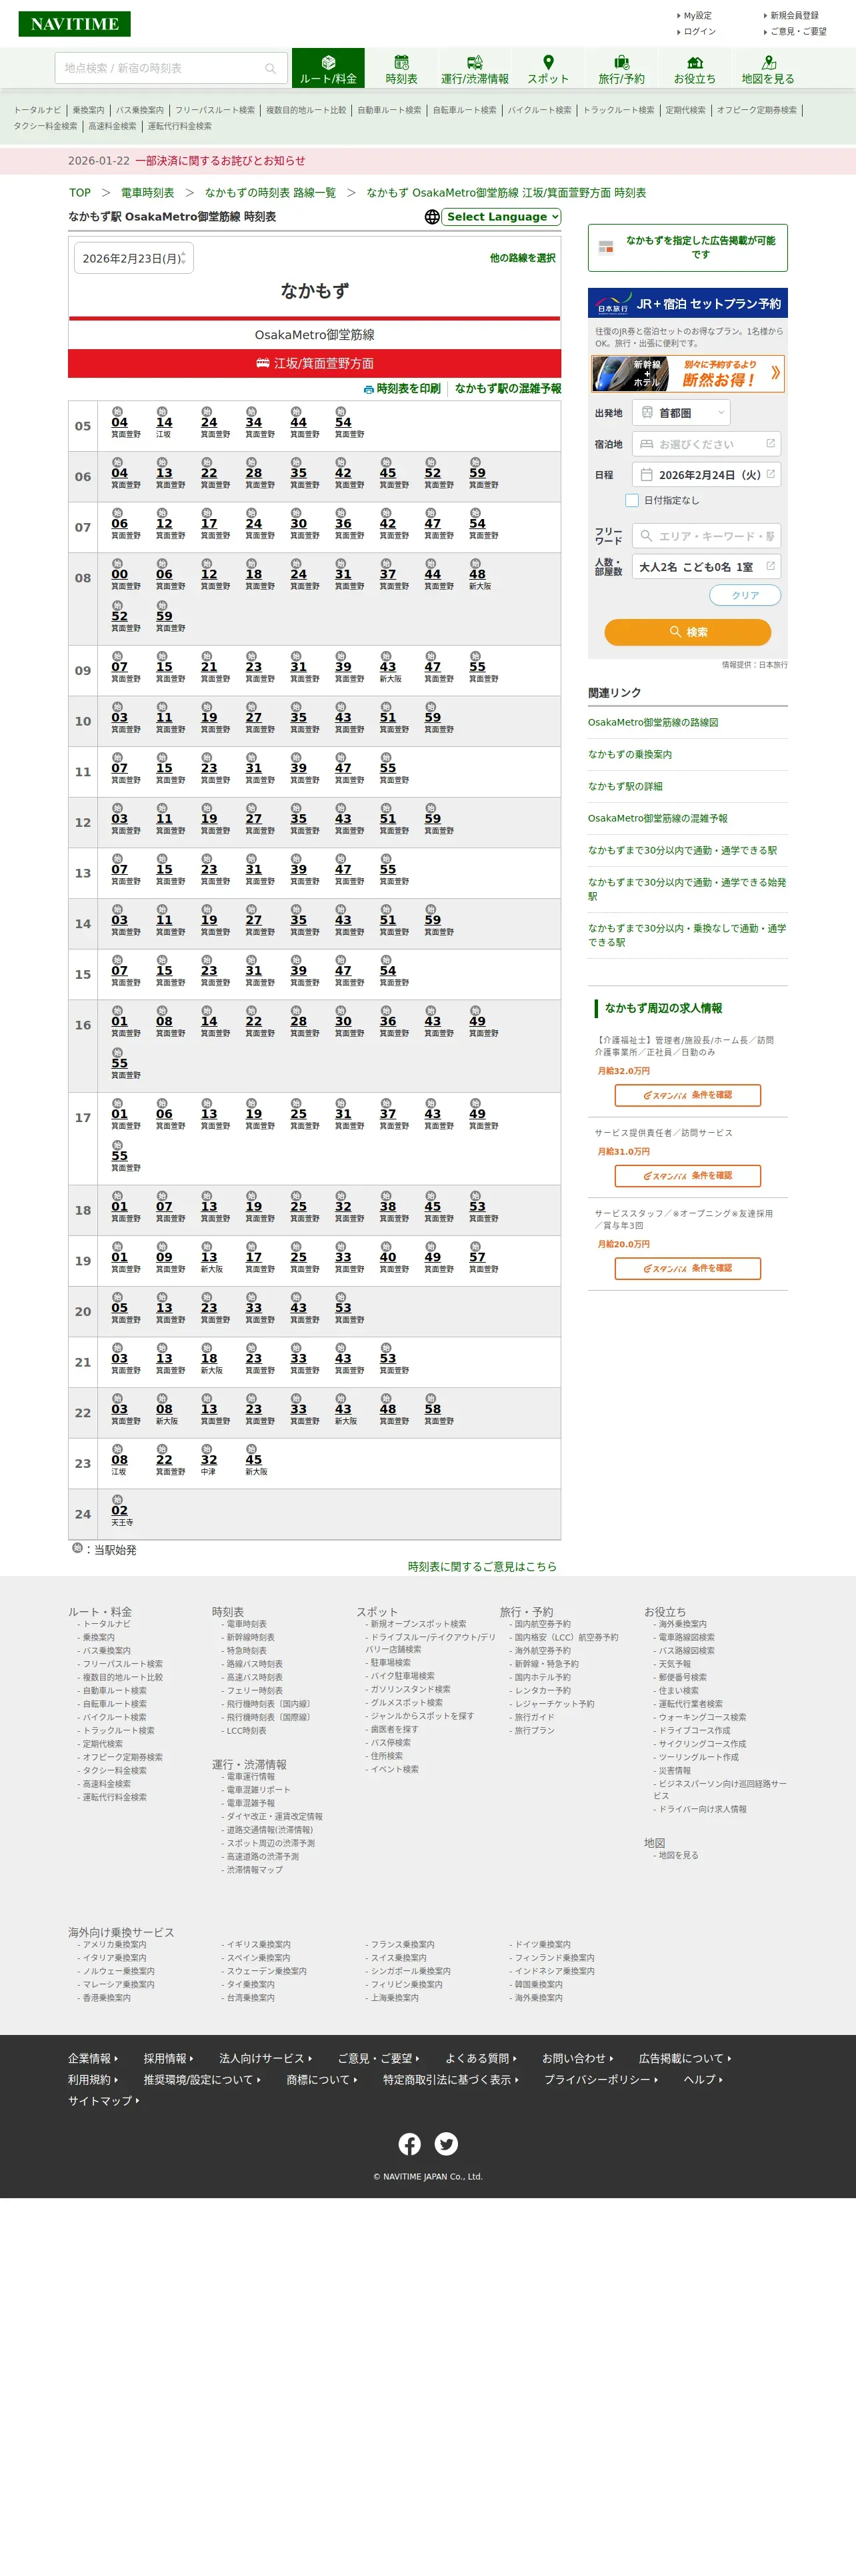
Task: Click 条件を確認 for 月給20.0万円 job
Action: [688, 1269]
